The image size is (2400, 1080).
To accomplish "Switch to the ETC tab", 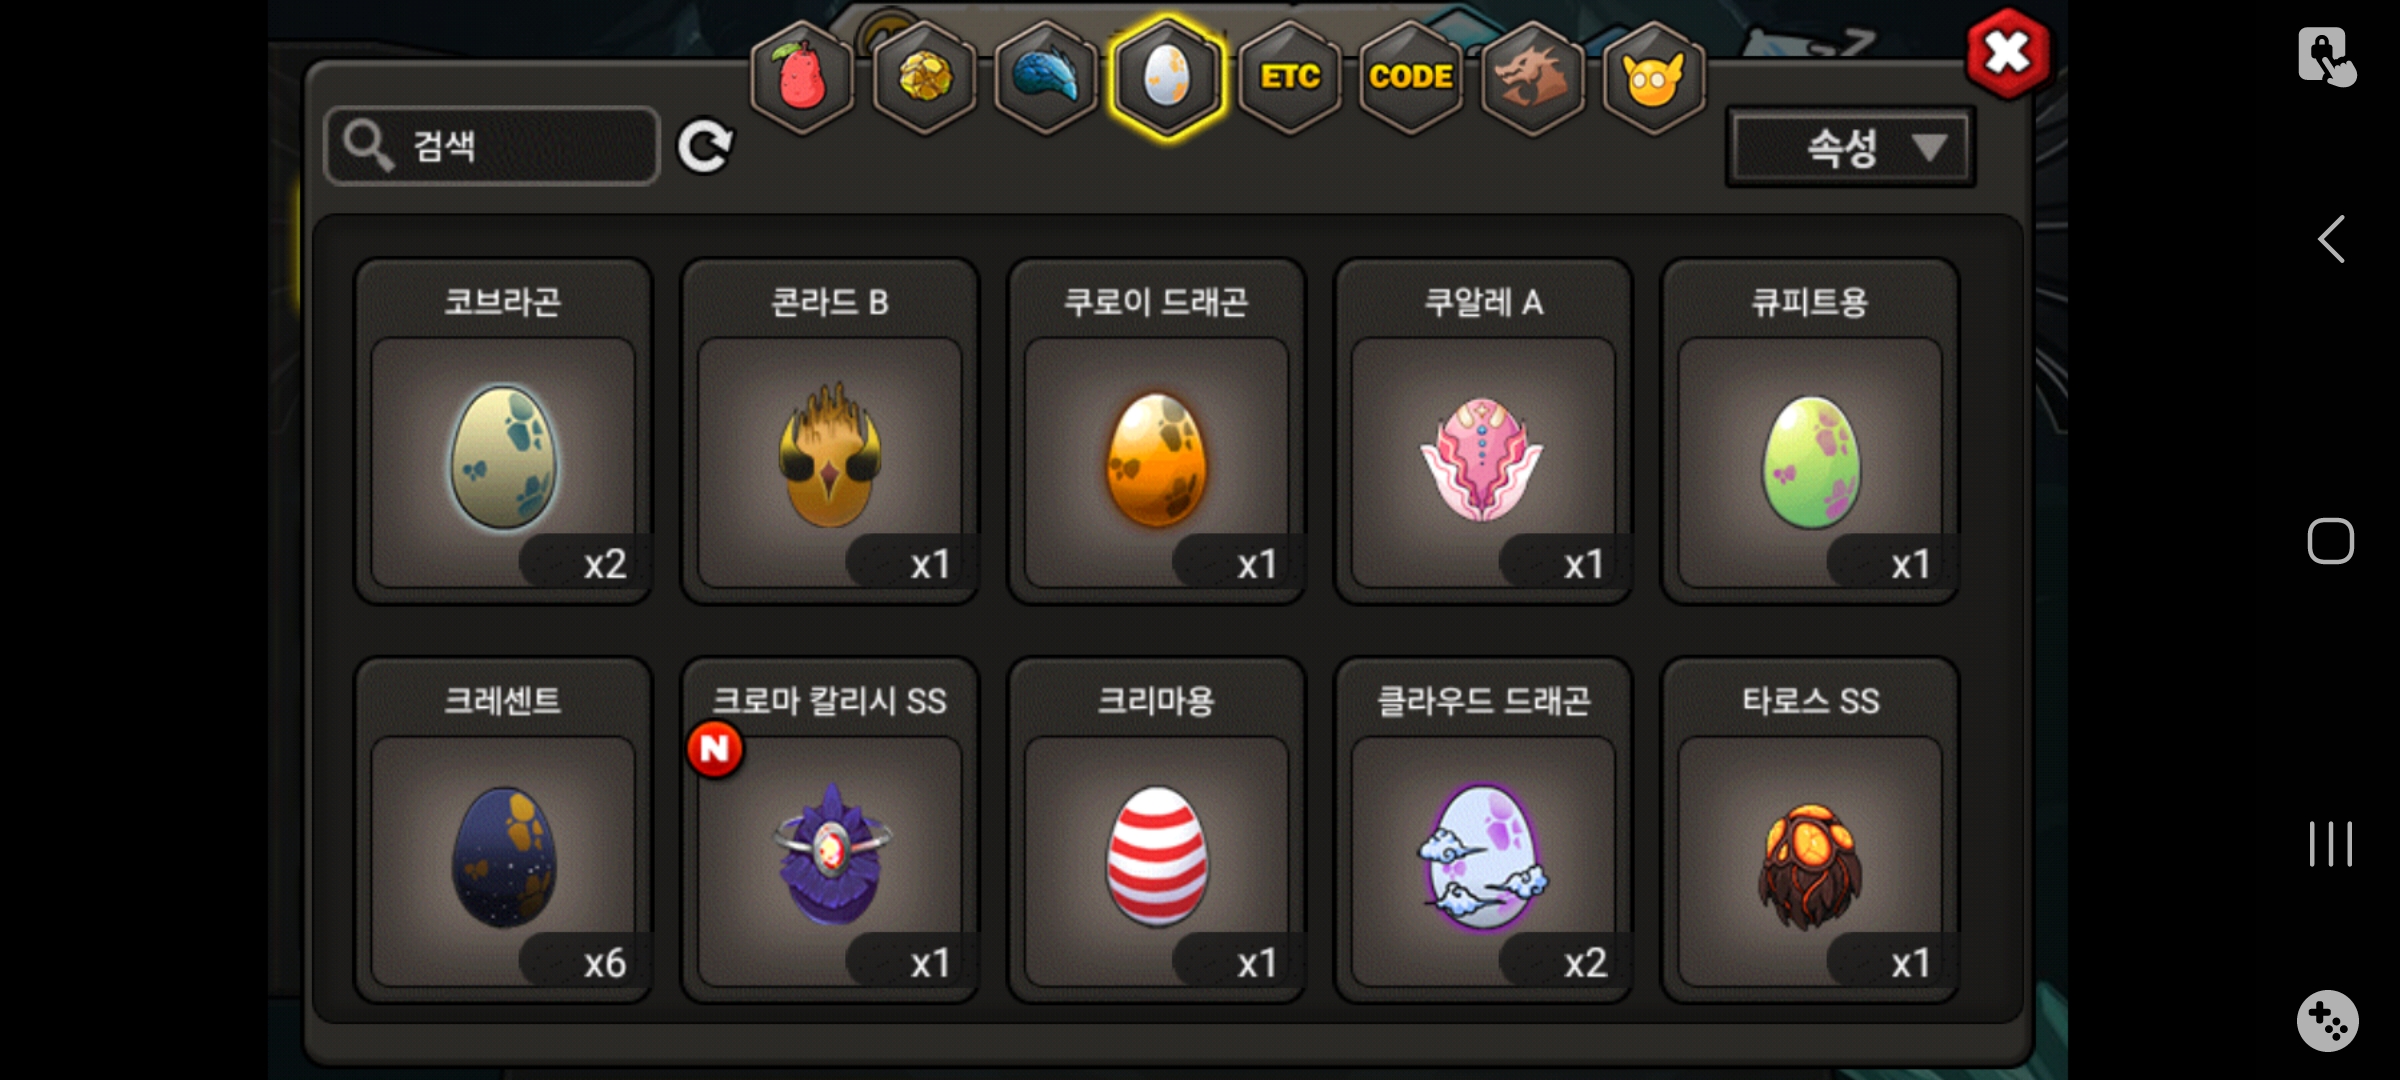I will click(x=1290, y=77).
